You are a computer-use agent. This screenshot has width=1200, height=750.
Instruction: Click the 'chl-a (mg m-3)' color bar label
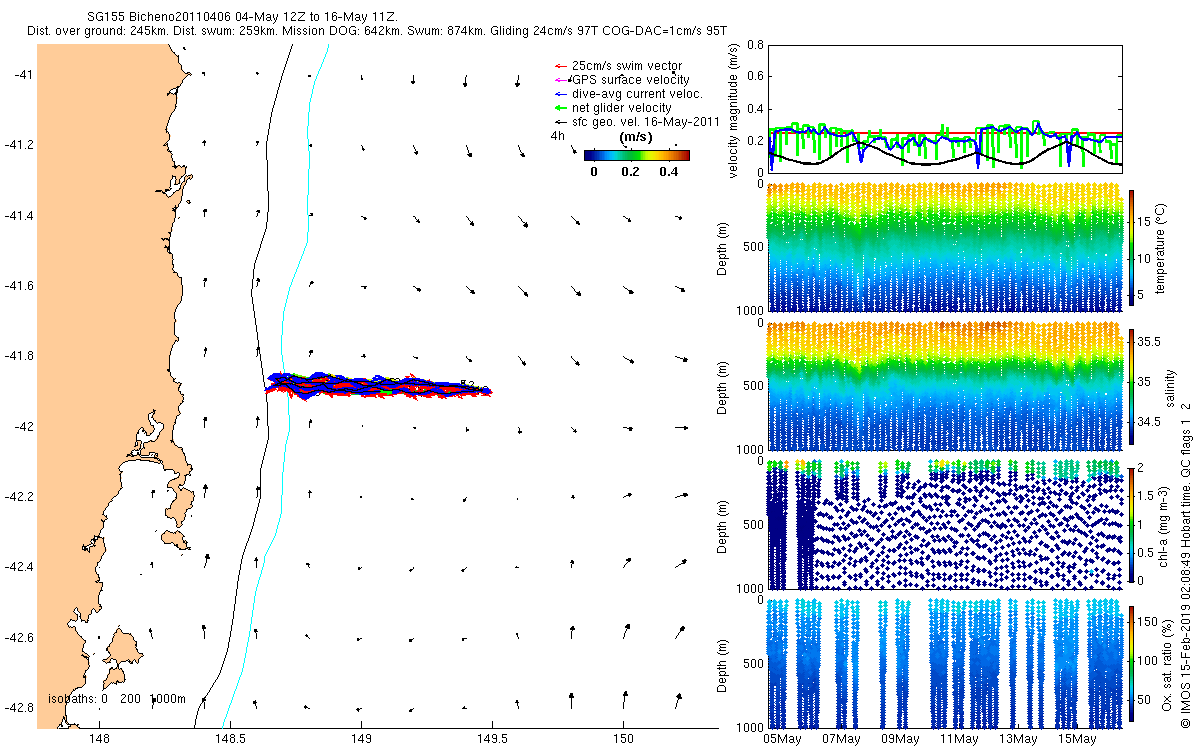coord(1161,525)
